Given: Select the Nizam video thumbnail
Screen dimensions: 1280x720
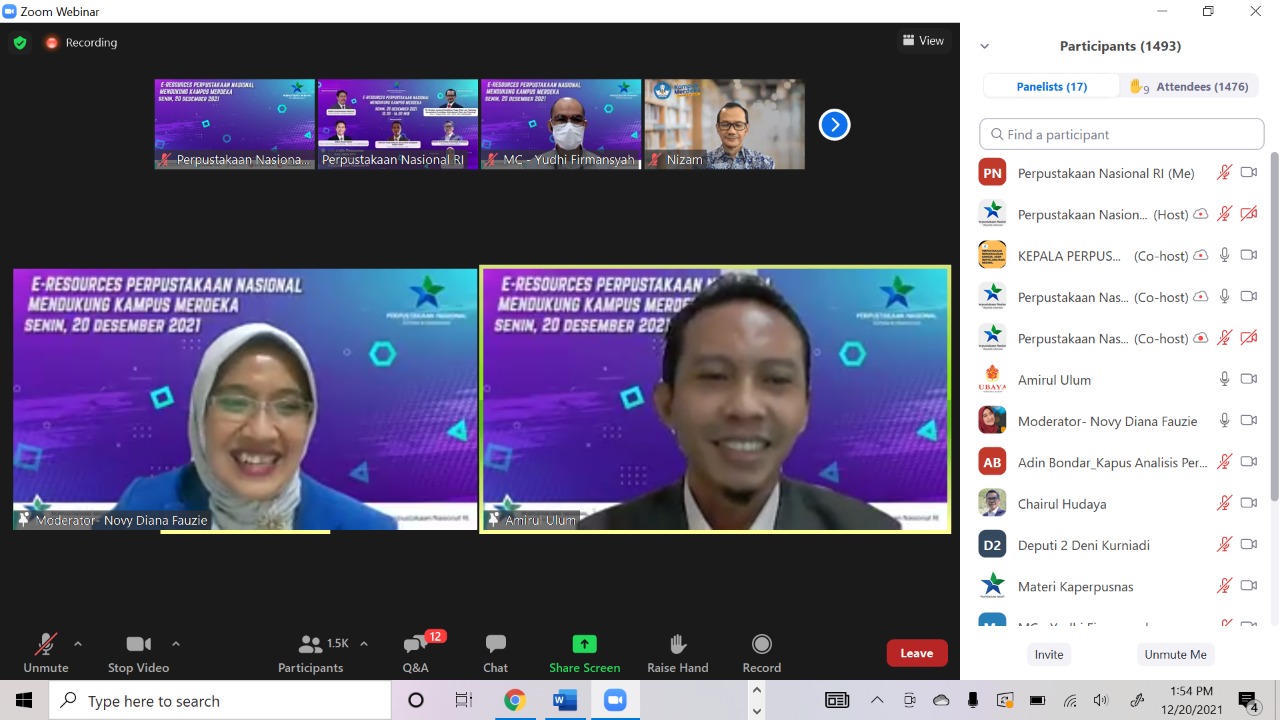Looking at the screenshot, I should [725, 124].
